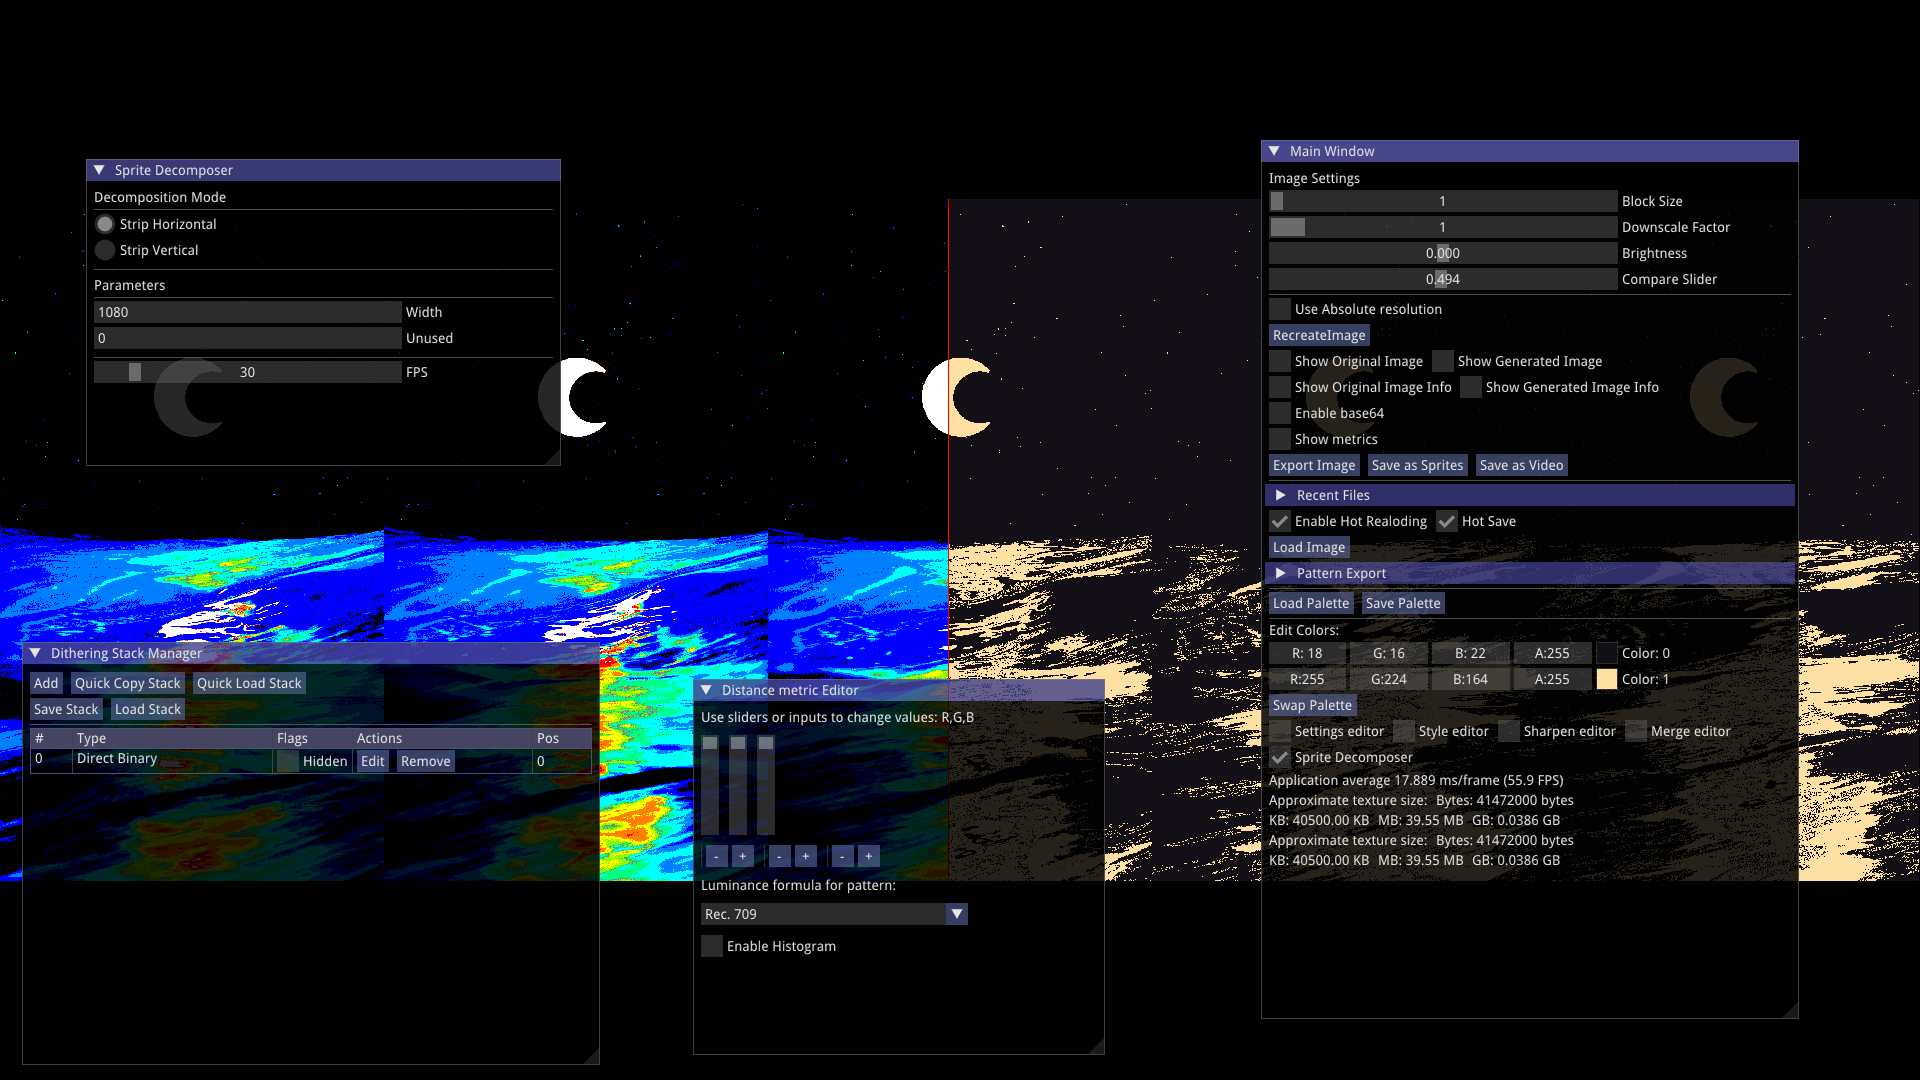Expand the Pattern Export section
Image resolution: width=1920 pixels, height=1080 pixels.
(x=1280, y=573)
